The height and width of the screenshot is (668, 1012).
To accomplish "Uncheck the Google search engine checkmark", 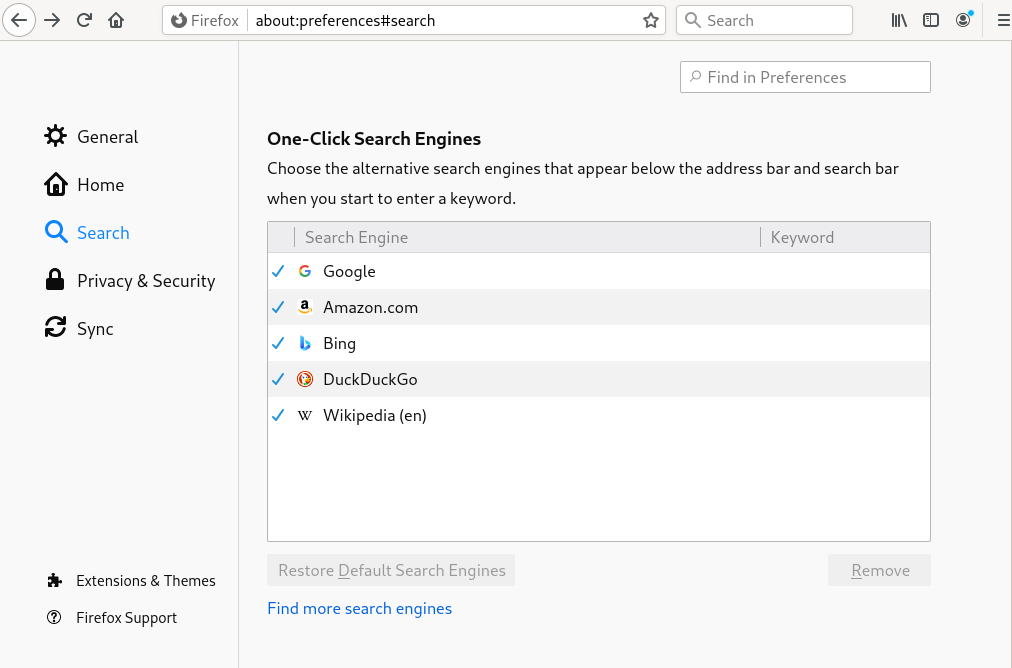I will click(x=278, y=272).
